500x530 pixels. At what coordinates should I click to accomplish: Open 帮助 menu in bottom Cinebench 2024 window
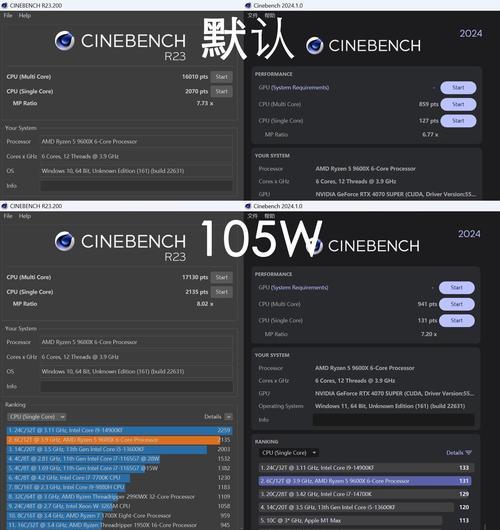pos(269,216)
